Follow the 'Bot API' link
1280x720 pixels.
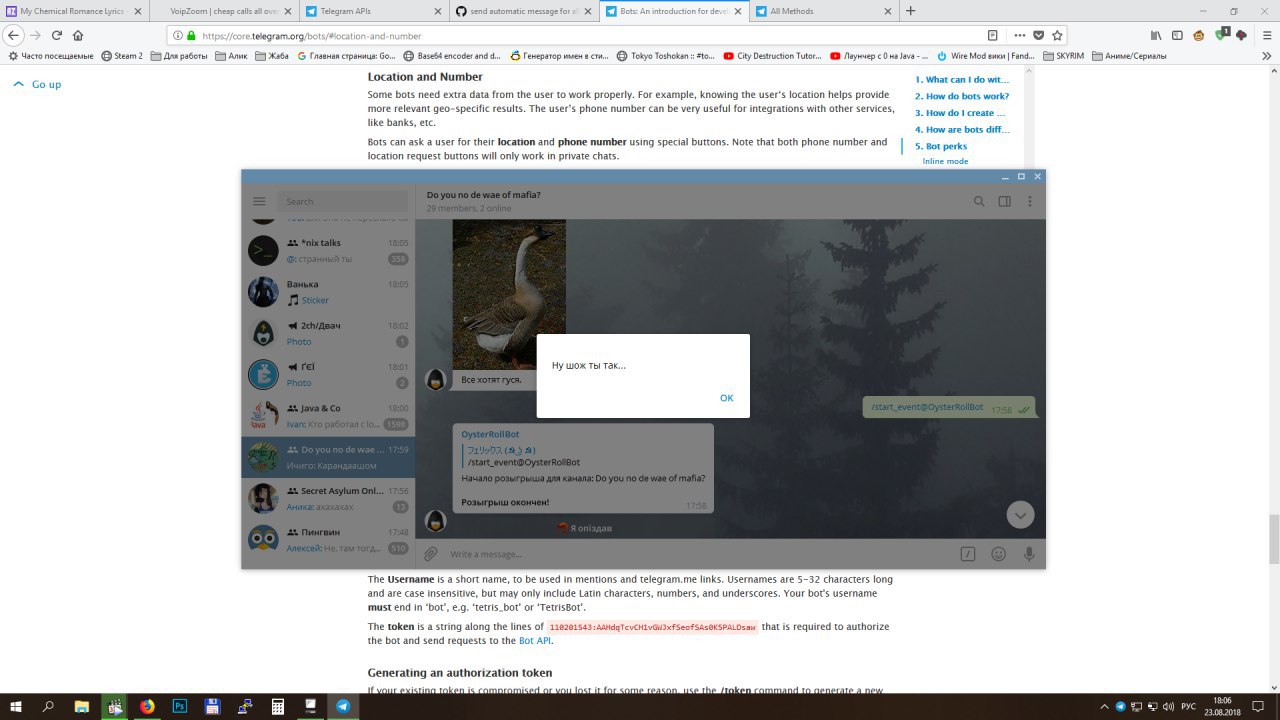535,640
